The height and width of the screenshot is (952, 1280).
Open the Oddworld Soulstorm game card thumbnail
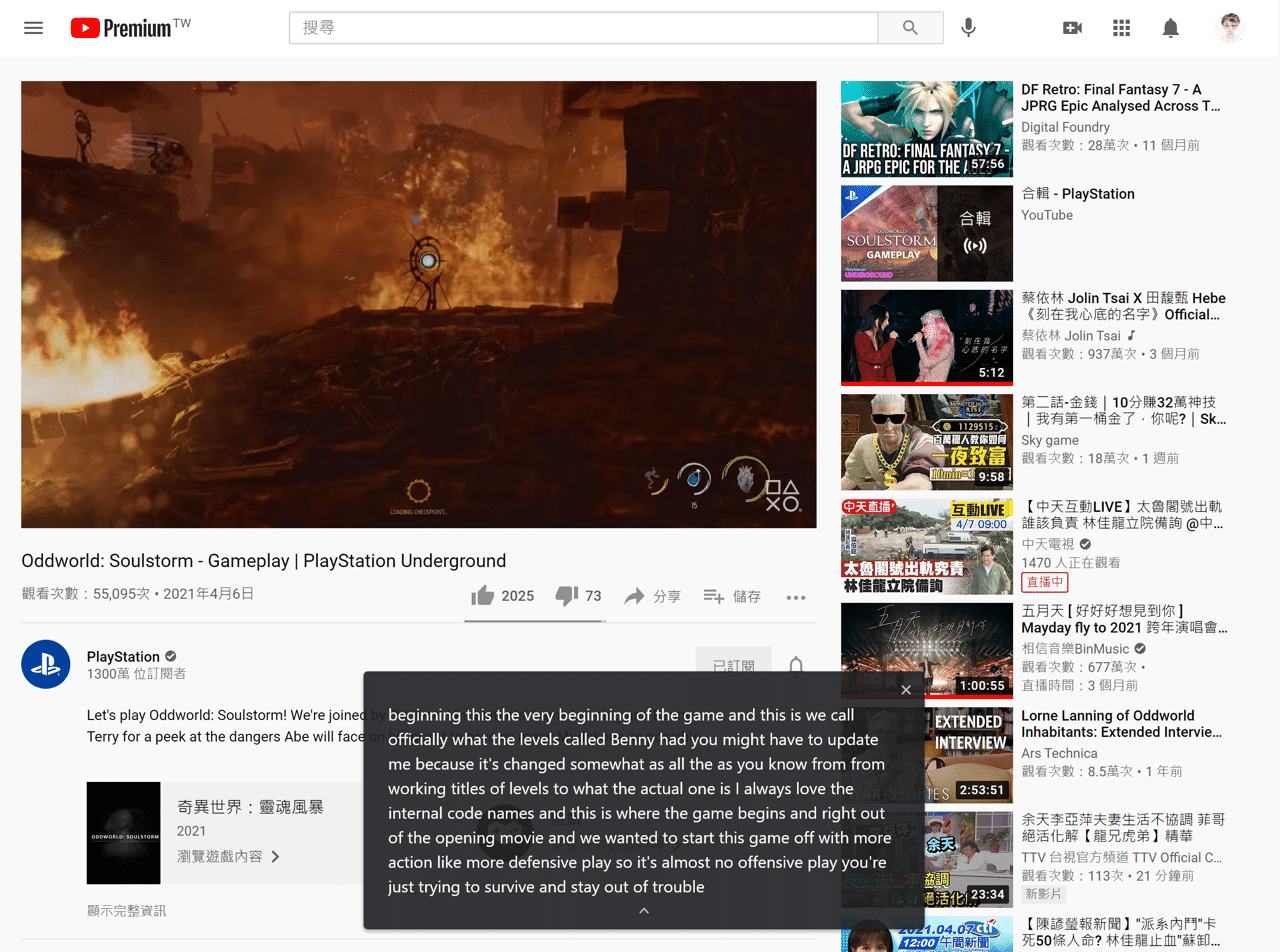(x=124, y=833)
